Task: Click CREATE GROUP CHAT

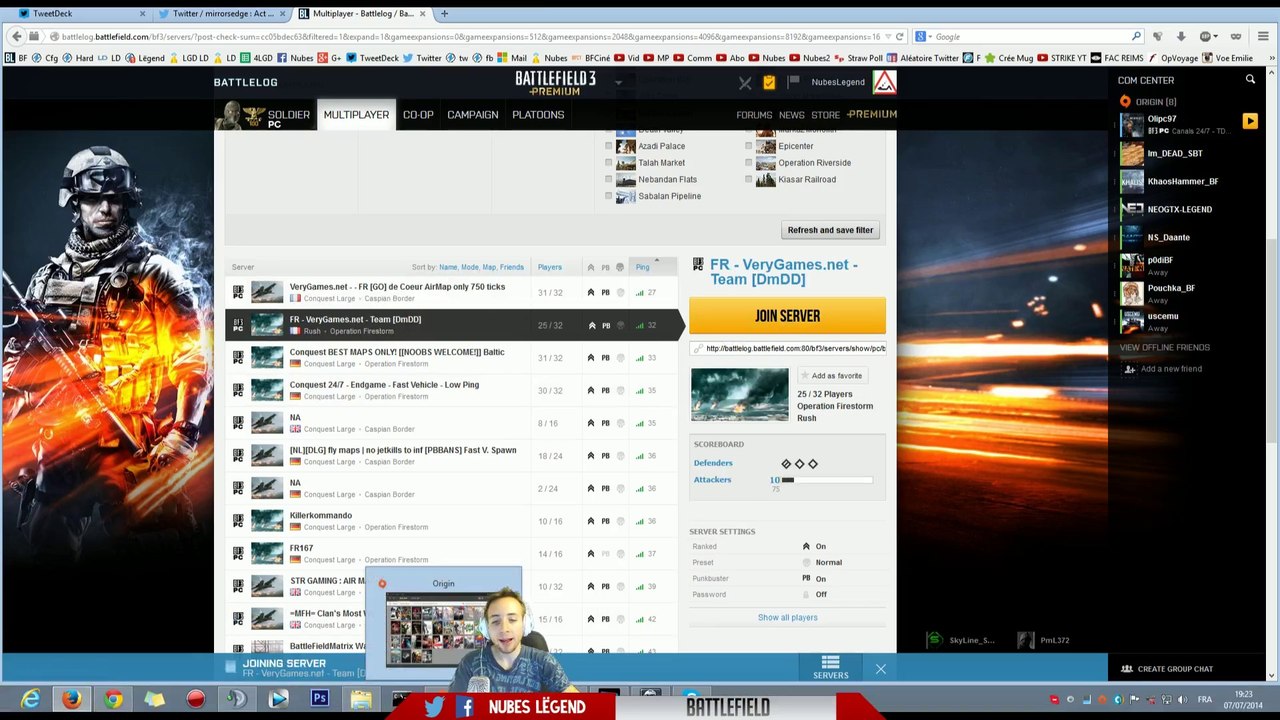Action: pos(1166,669)
